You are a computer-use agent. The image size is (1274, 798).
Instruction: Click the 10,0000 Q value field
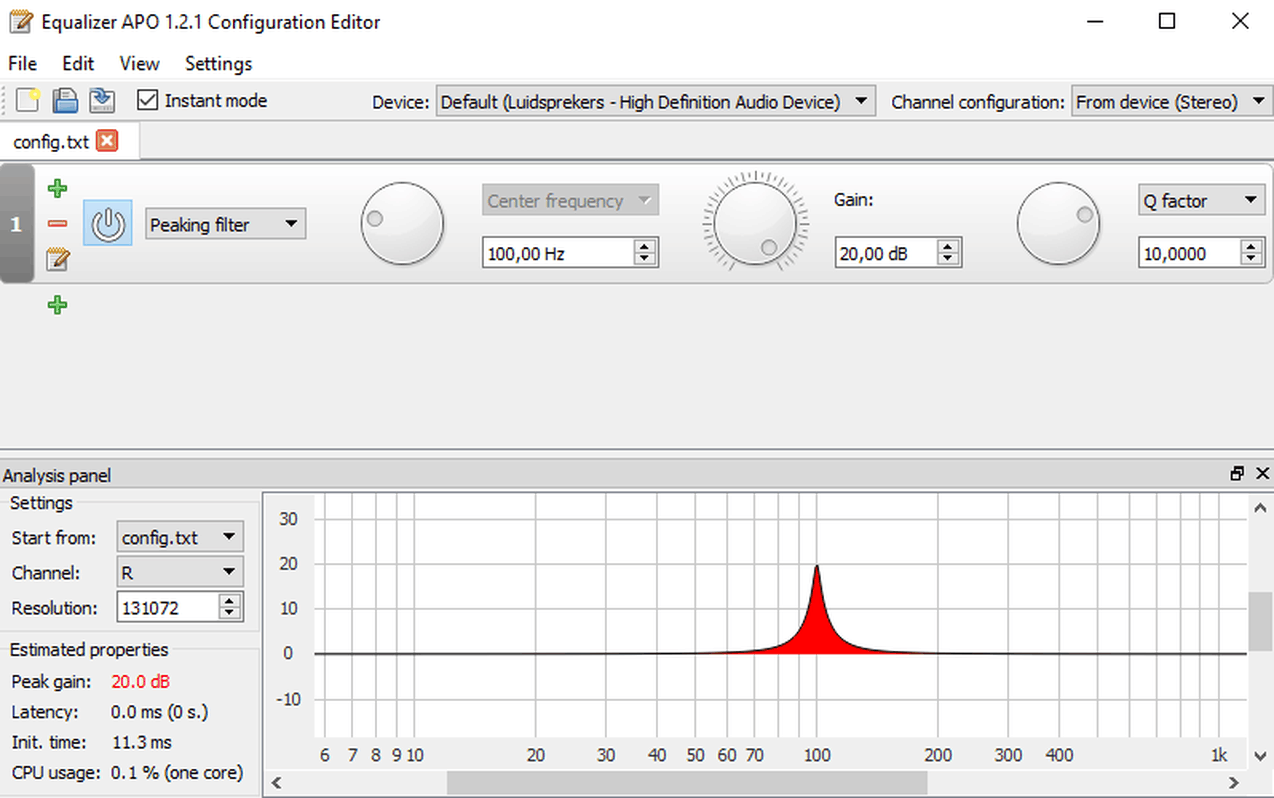click(1189, 253)
